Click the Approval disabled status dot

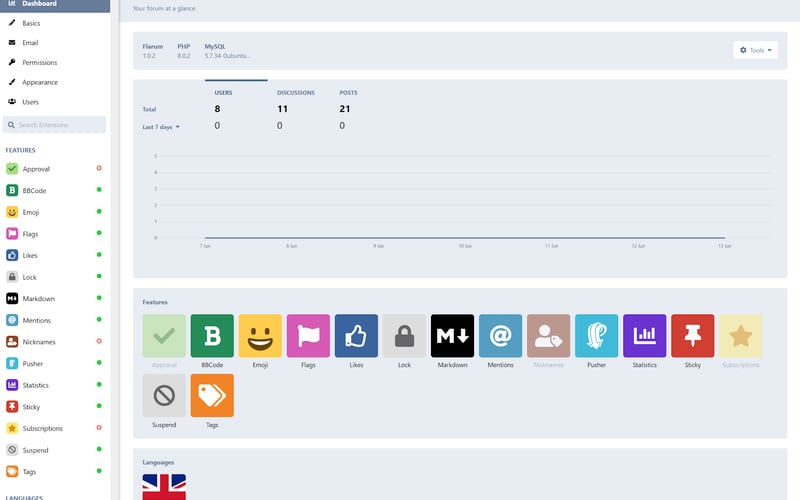pos(99,168)
